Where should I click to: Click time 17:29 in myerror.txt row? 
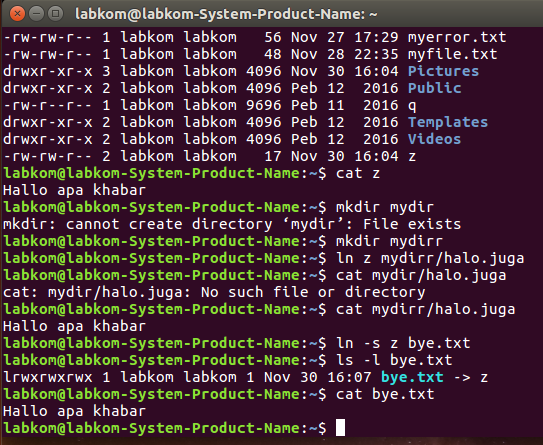[376, 37]
